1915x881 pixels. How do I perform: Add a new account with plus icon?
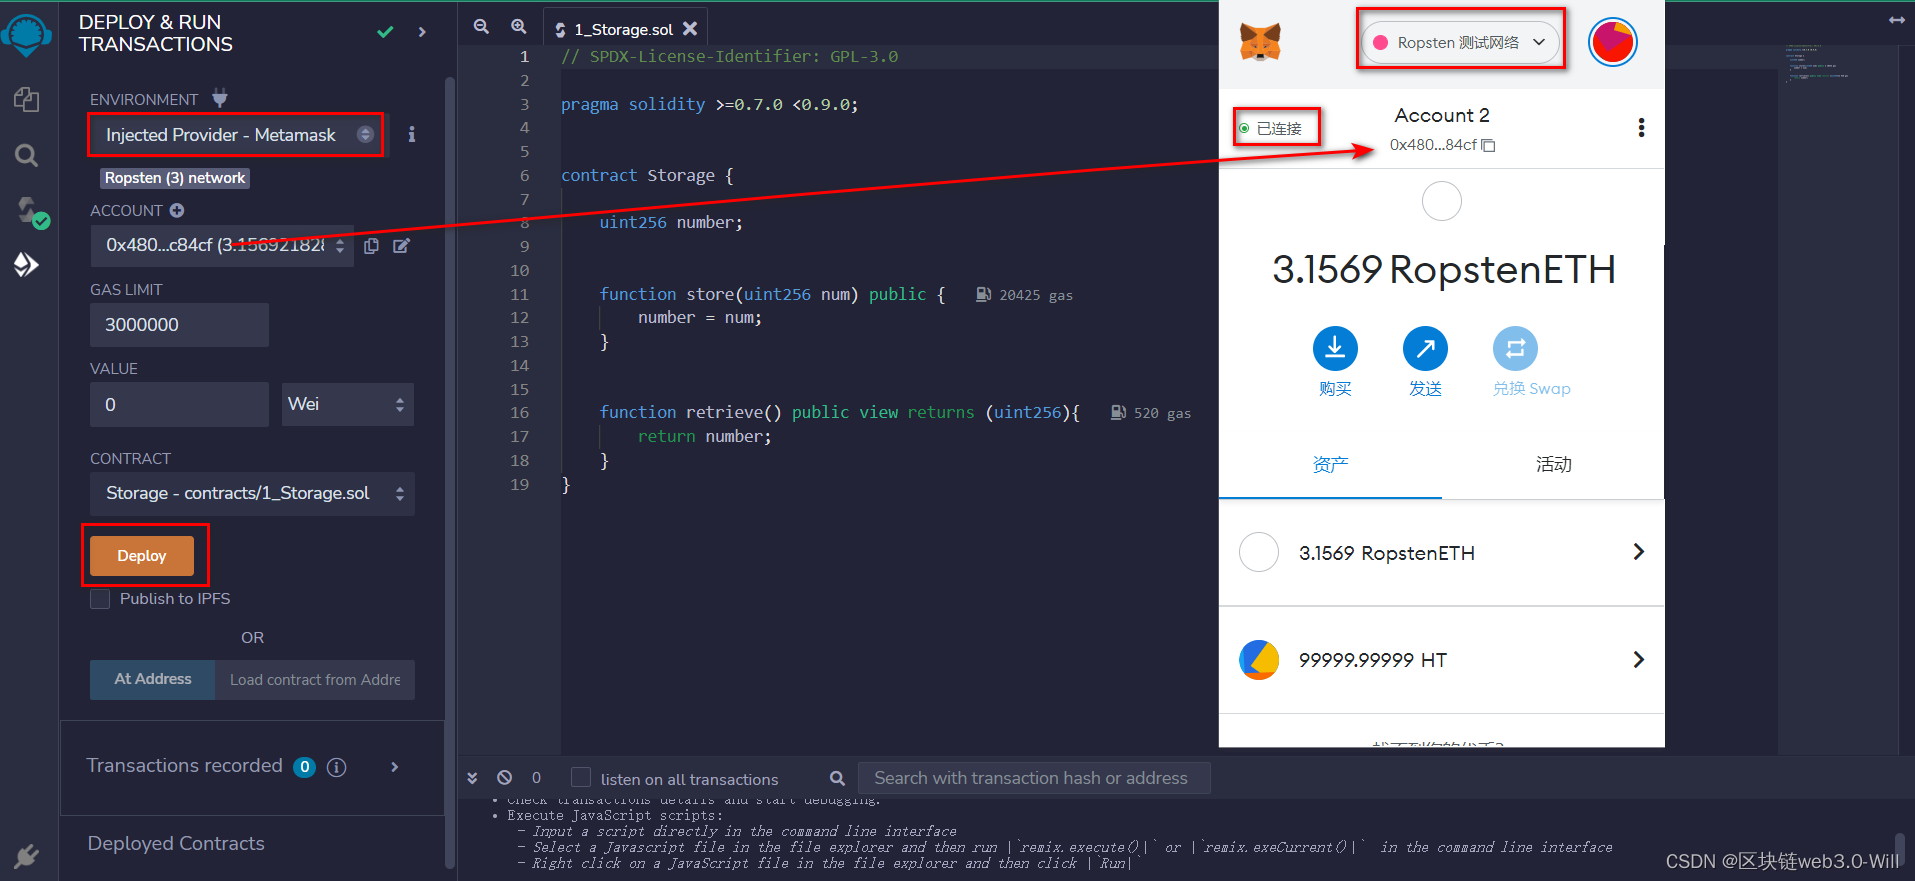[x=177, y=210]
